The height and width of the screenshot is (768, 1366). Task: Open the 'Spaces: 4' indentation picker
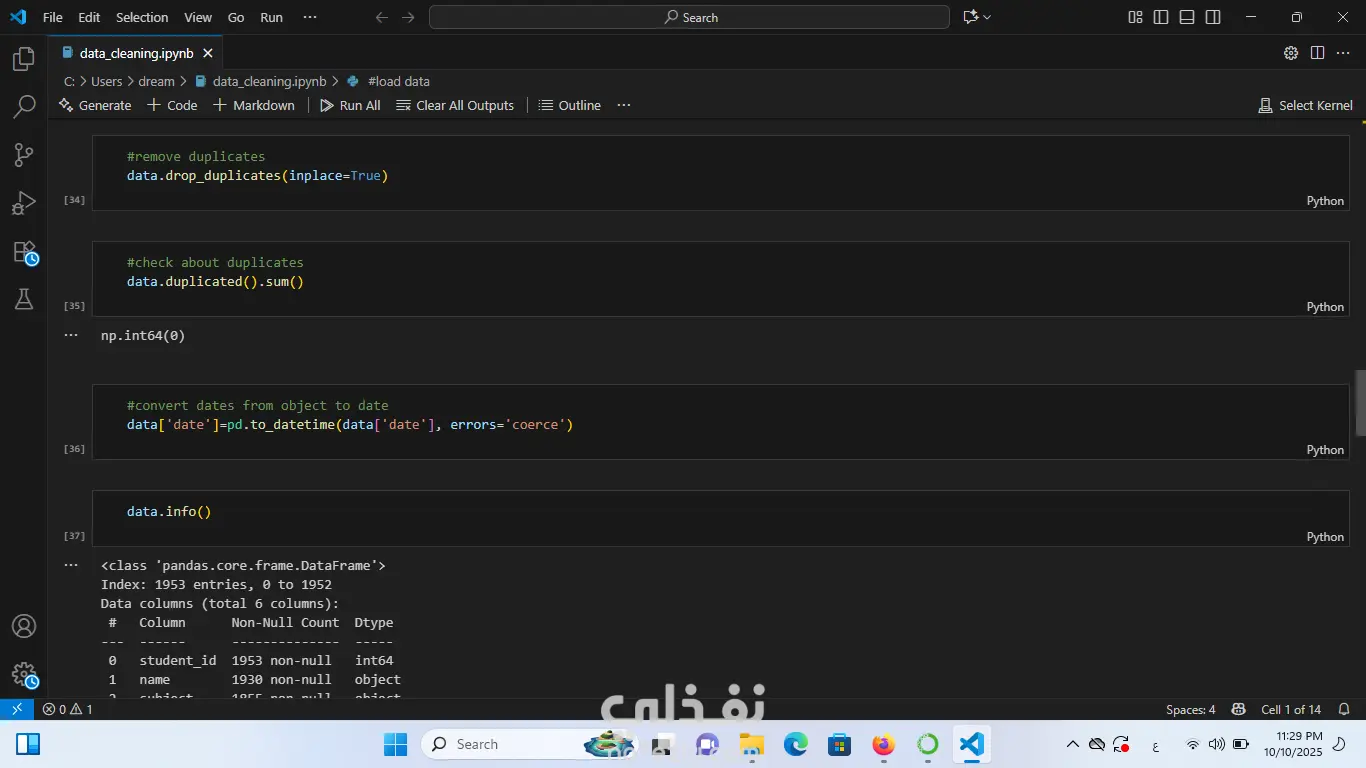click(x=1190, y=709)
